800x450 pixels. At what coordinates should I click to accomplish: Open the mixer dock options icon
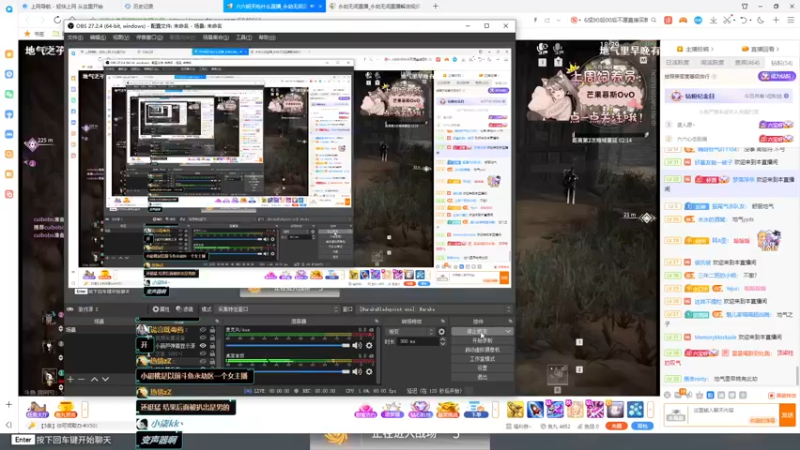tap(376, 321)
